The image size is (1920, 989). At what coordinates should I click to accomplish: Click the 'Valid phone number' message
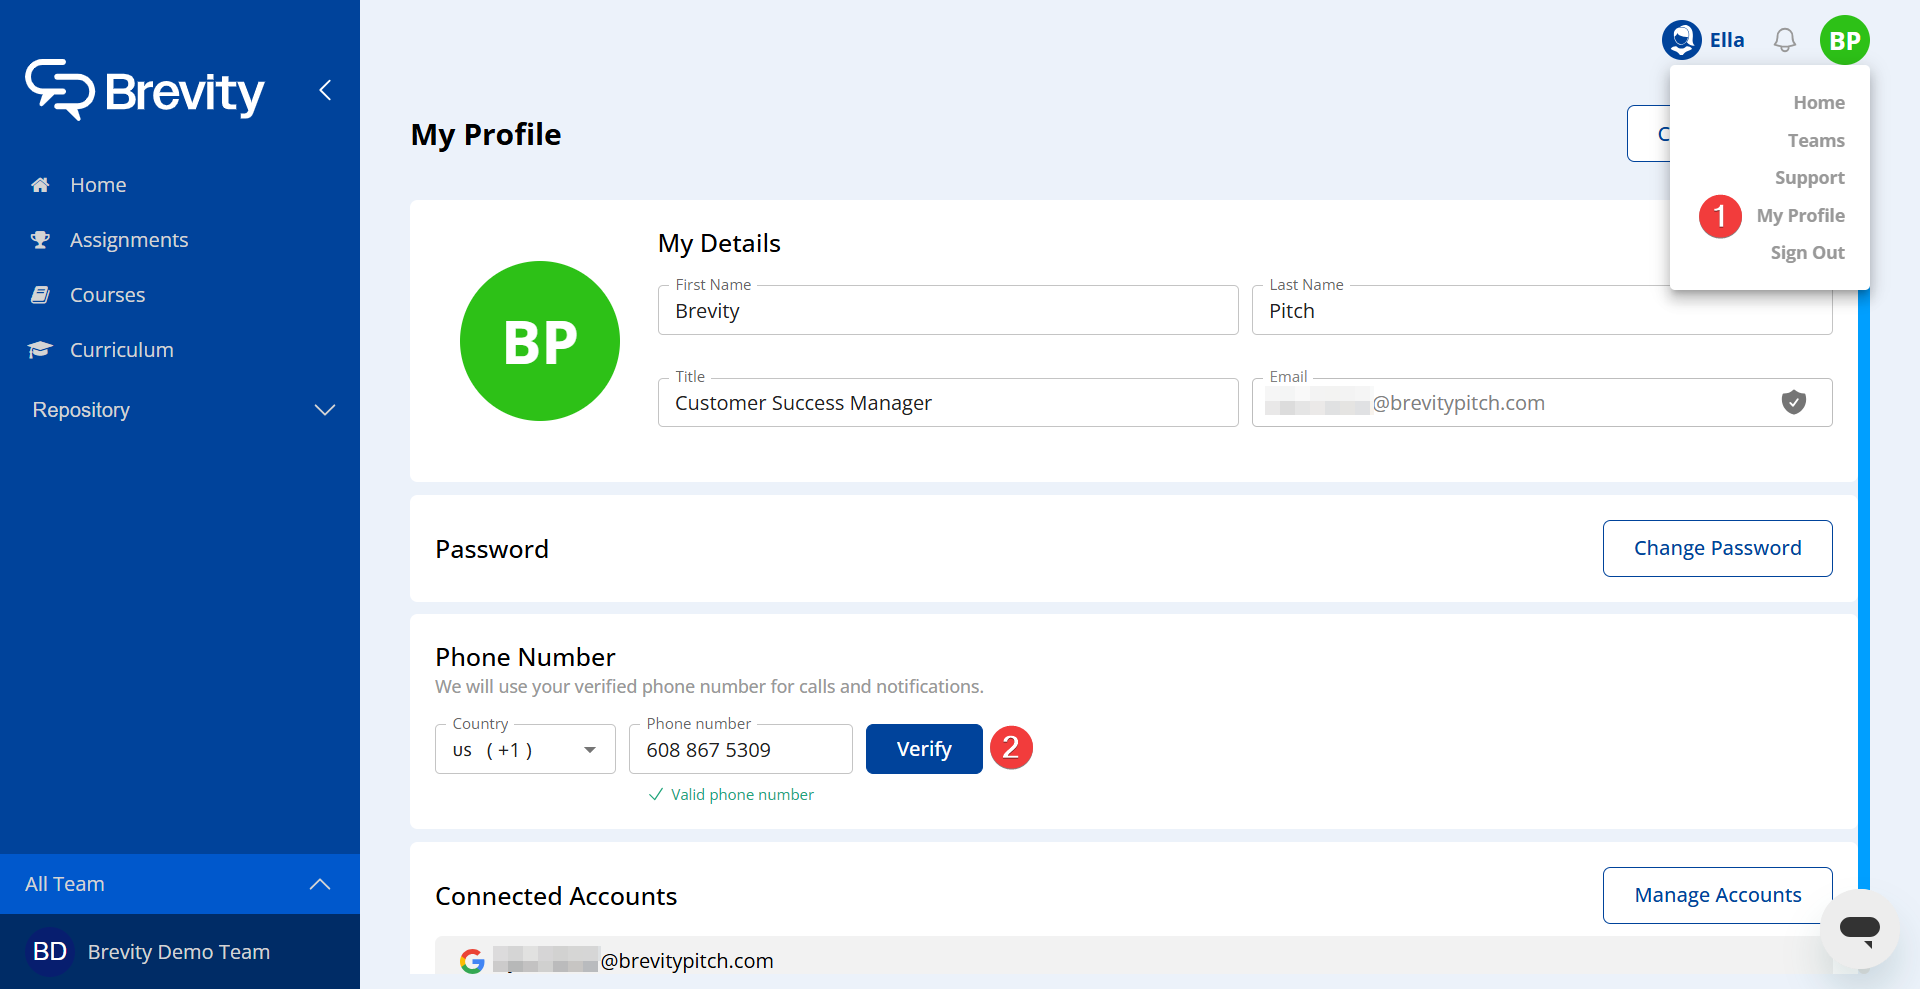[x=732, y=795]
